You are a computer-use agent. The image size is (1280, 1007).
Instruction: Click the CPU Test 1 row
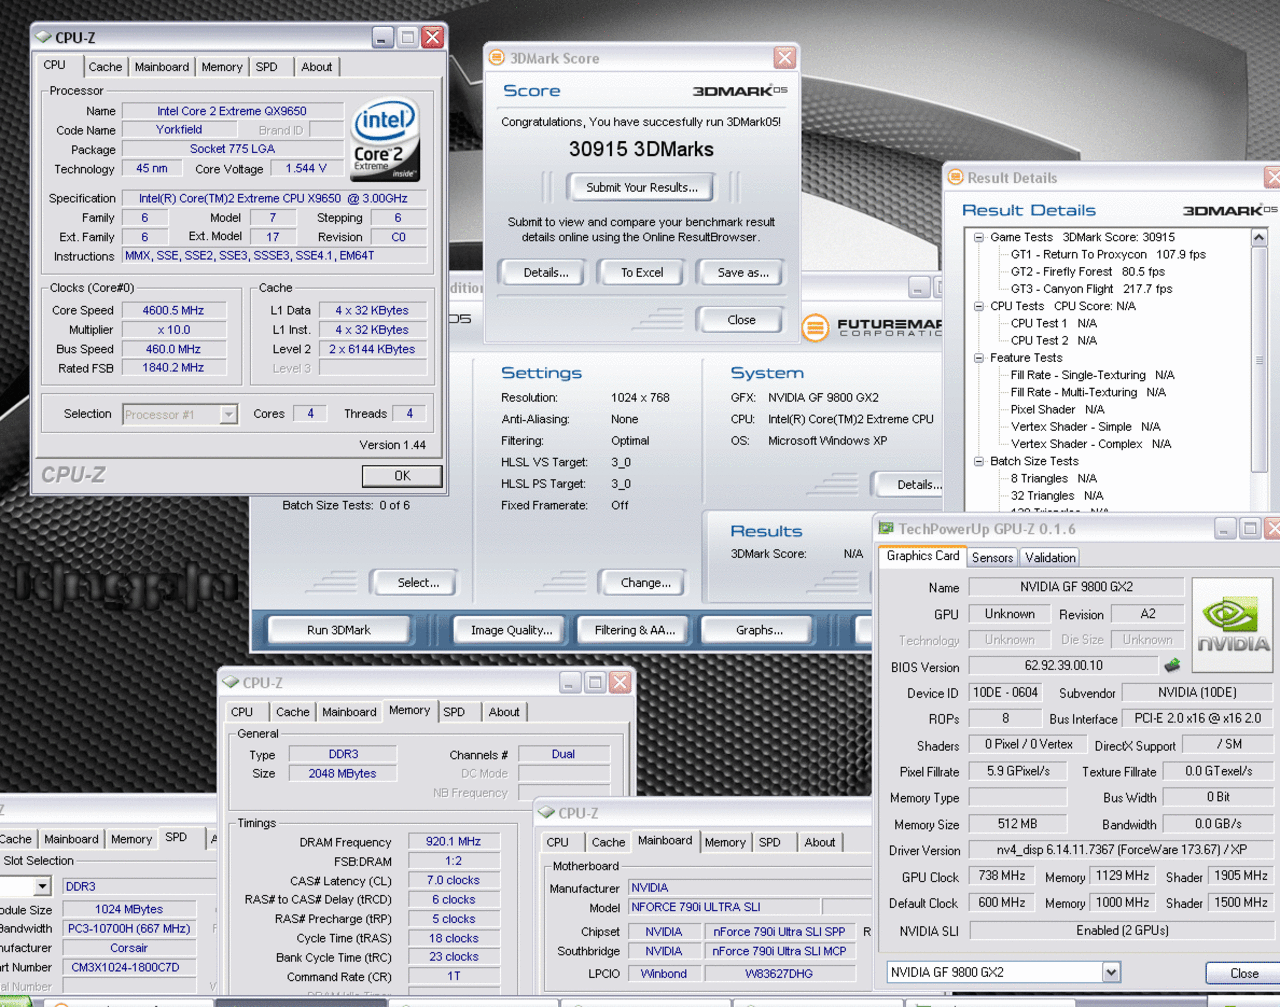point(1053,323)
